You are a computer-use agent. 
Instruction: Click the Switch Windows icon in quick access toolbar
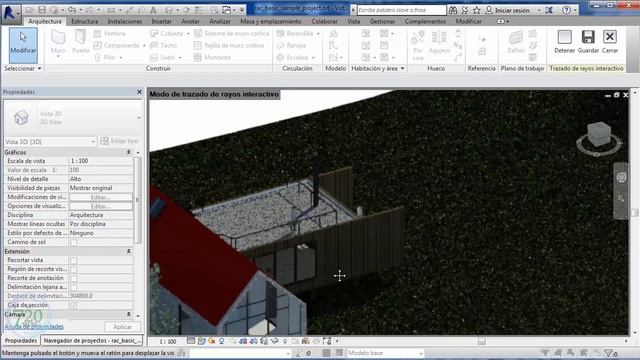tap(227, 10)
